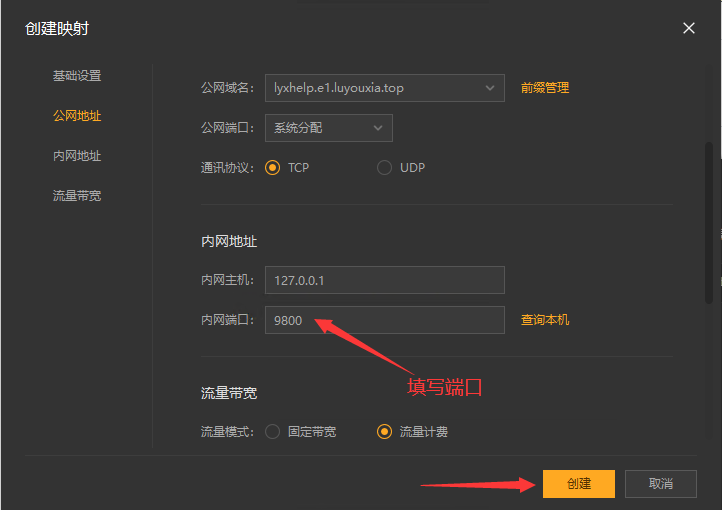
Task: Click the 流量模式 label
Action: tap(227, 432)
